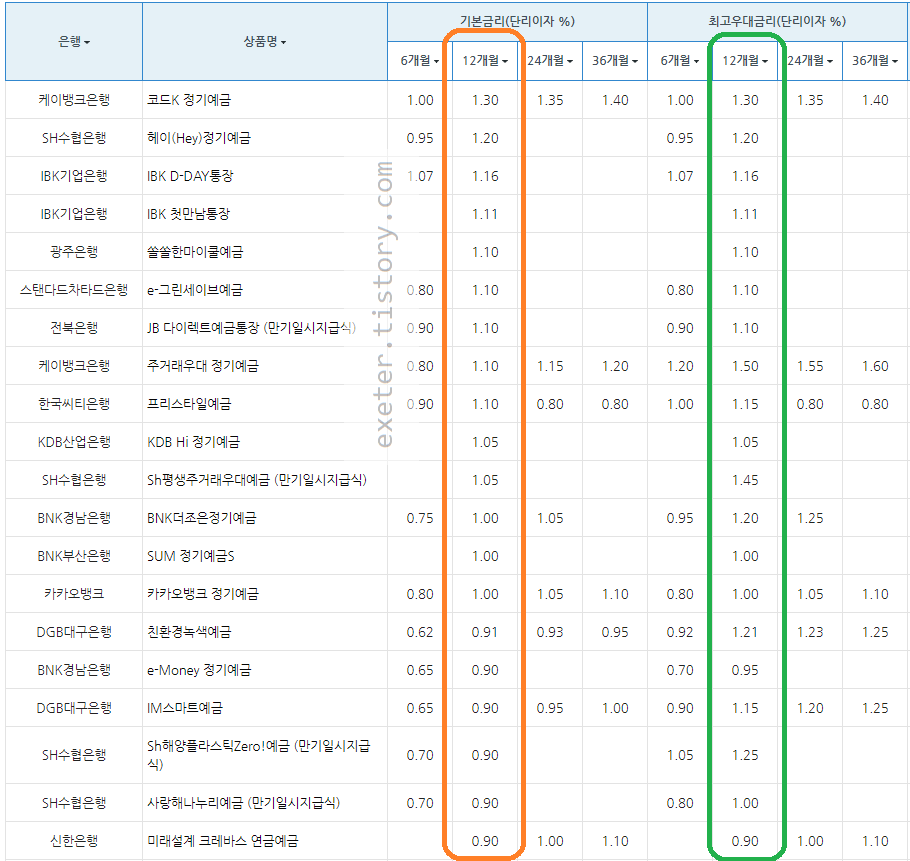The width and height of the screenshot is (910, 861).
Task: Select product 프리스타일예금
Action: (189, 404)
